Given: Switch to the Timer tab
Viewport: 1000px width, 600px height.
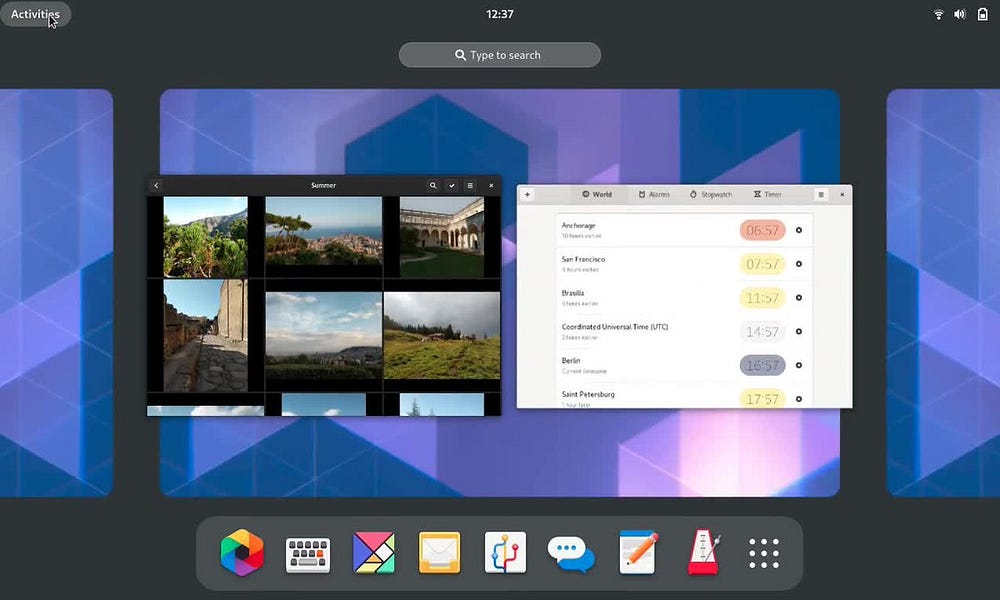Looking at the screenshot, I should (x=768, y=194).
